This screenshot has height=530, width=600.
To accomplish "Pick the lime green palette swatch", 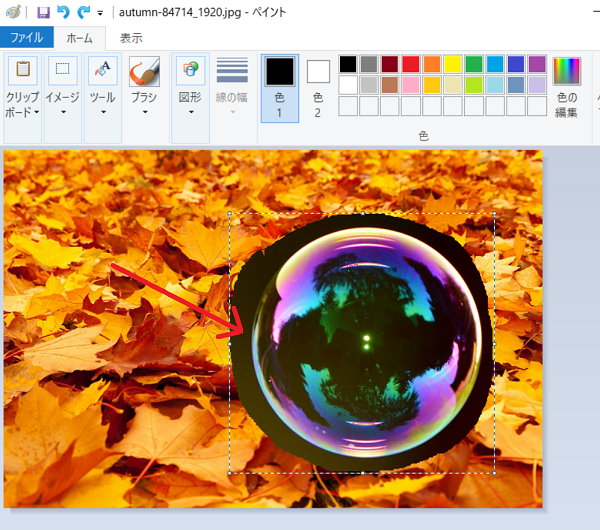I will 474,85.
